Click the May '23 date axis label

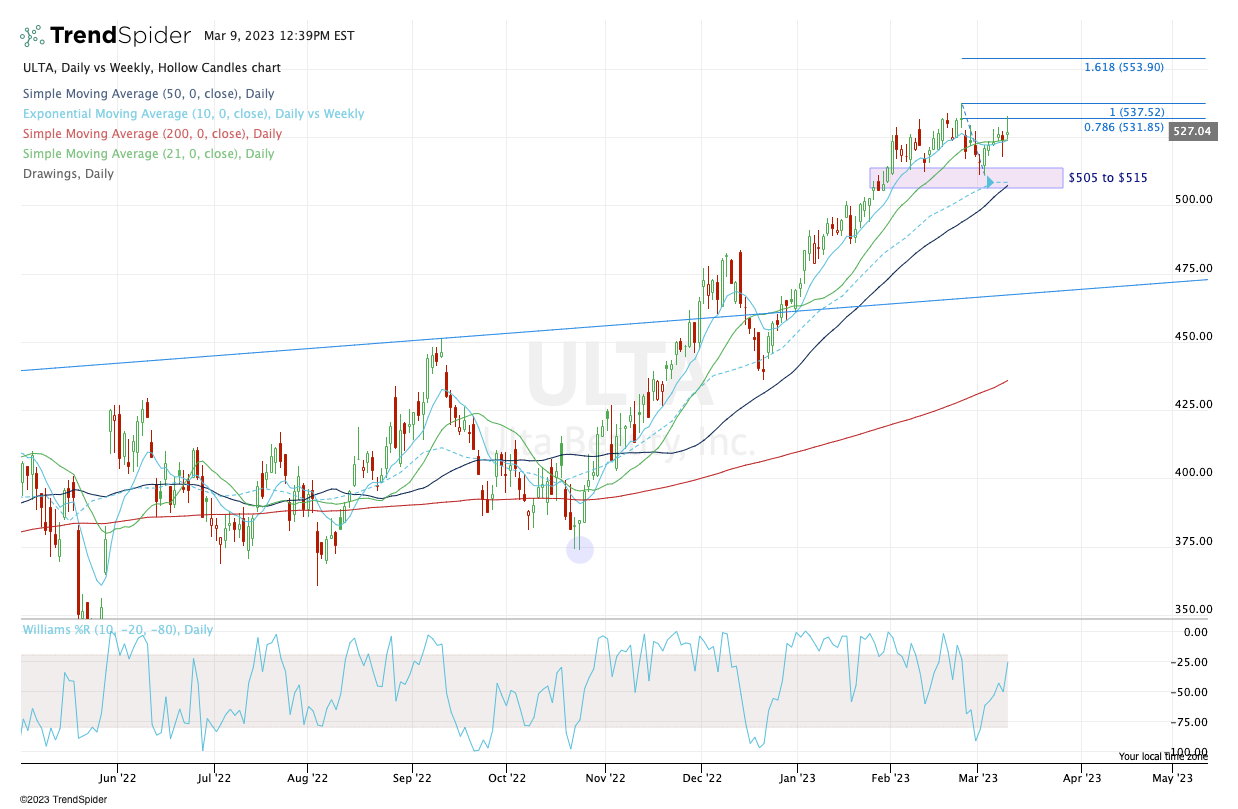point(1172,776)
